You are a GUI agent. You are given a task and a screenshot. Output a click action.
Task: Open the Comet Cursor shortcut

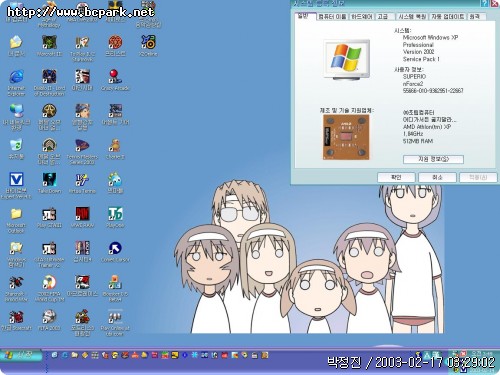(115, 249)
